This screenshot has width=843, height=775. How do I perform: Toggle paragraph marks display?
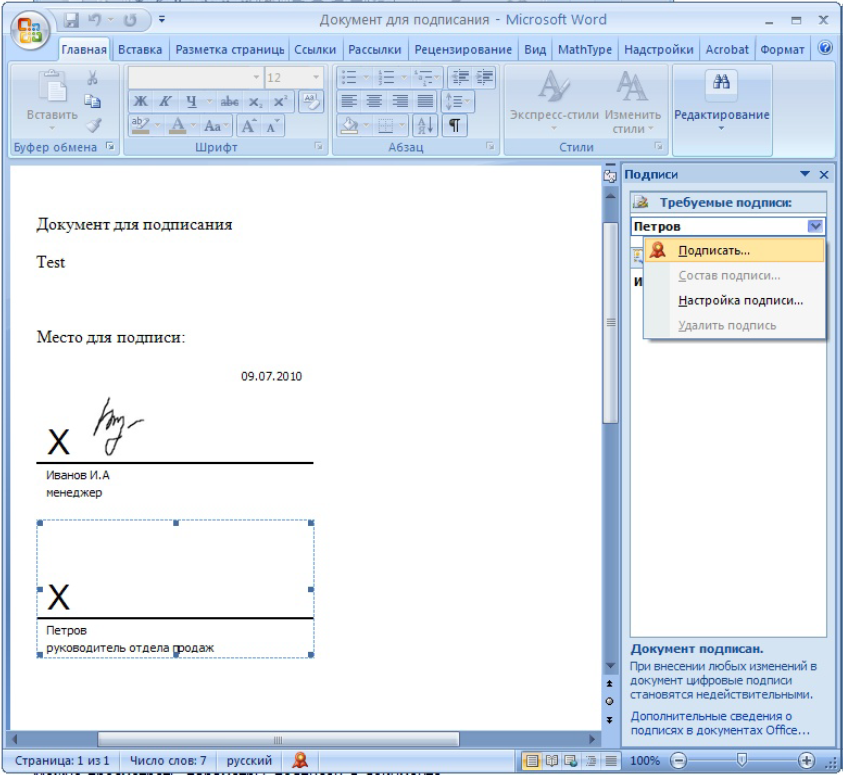[x=455, y=126]
